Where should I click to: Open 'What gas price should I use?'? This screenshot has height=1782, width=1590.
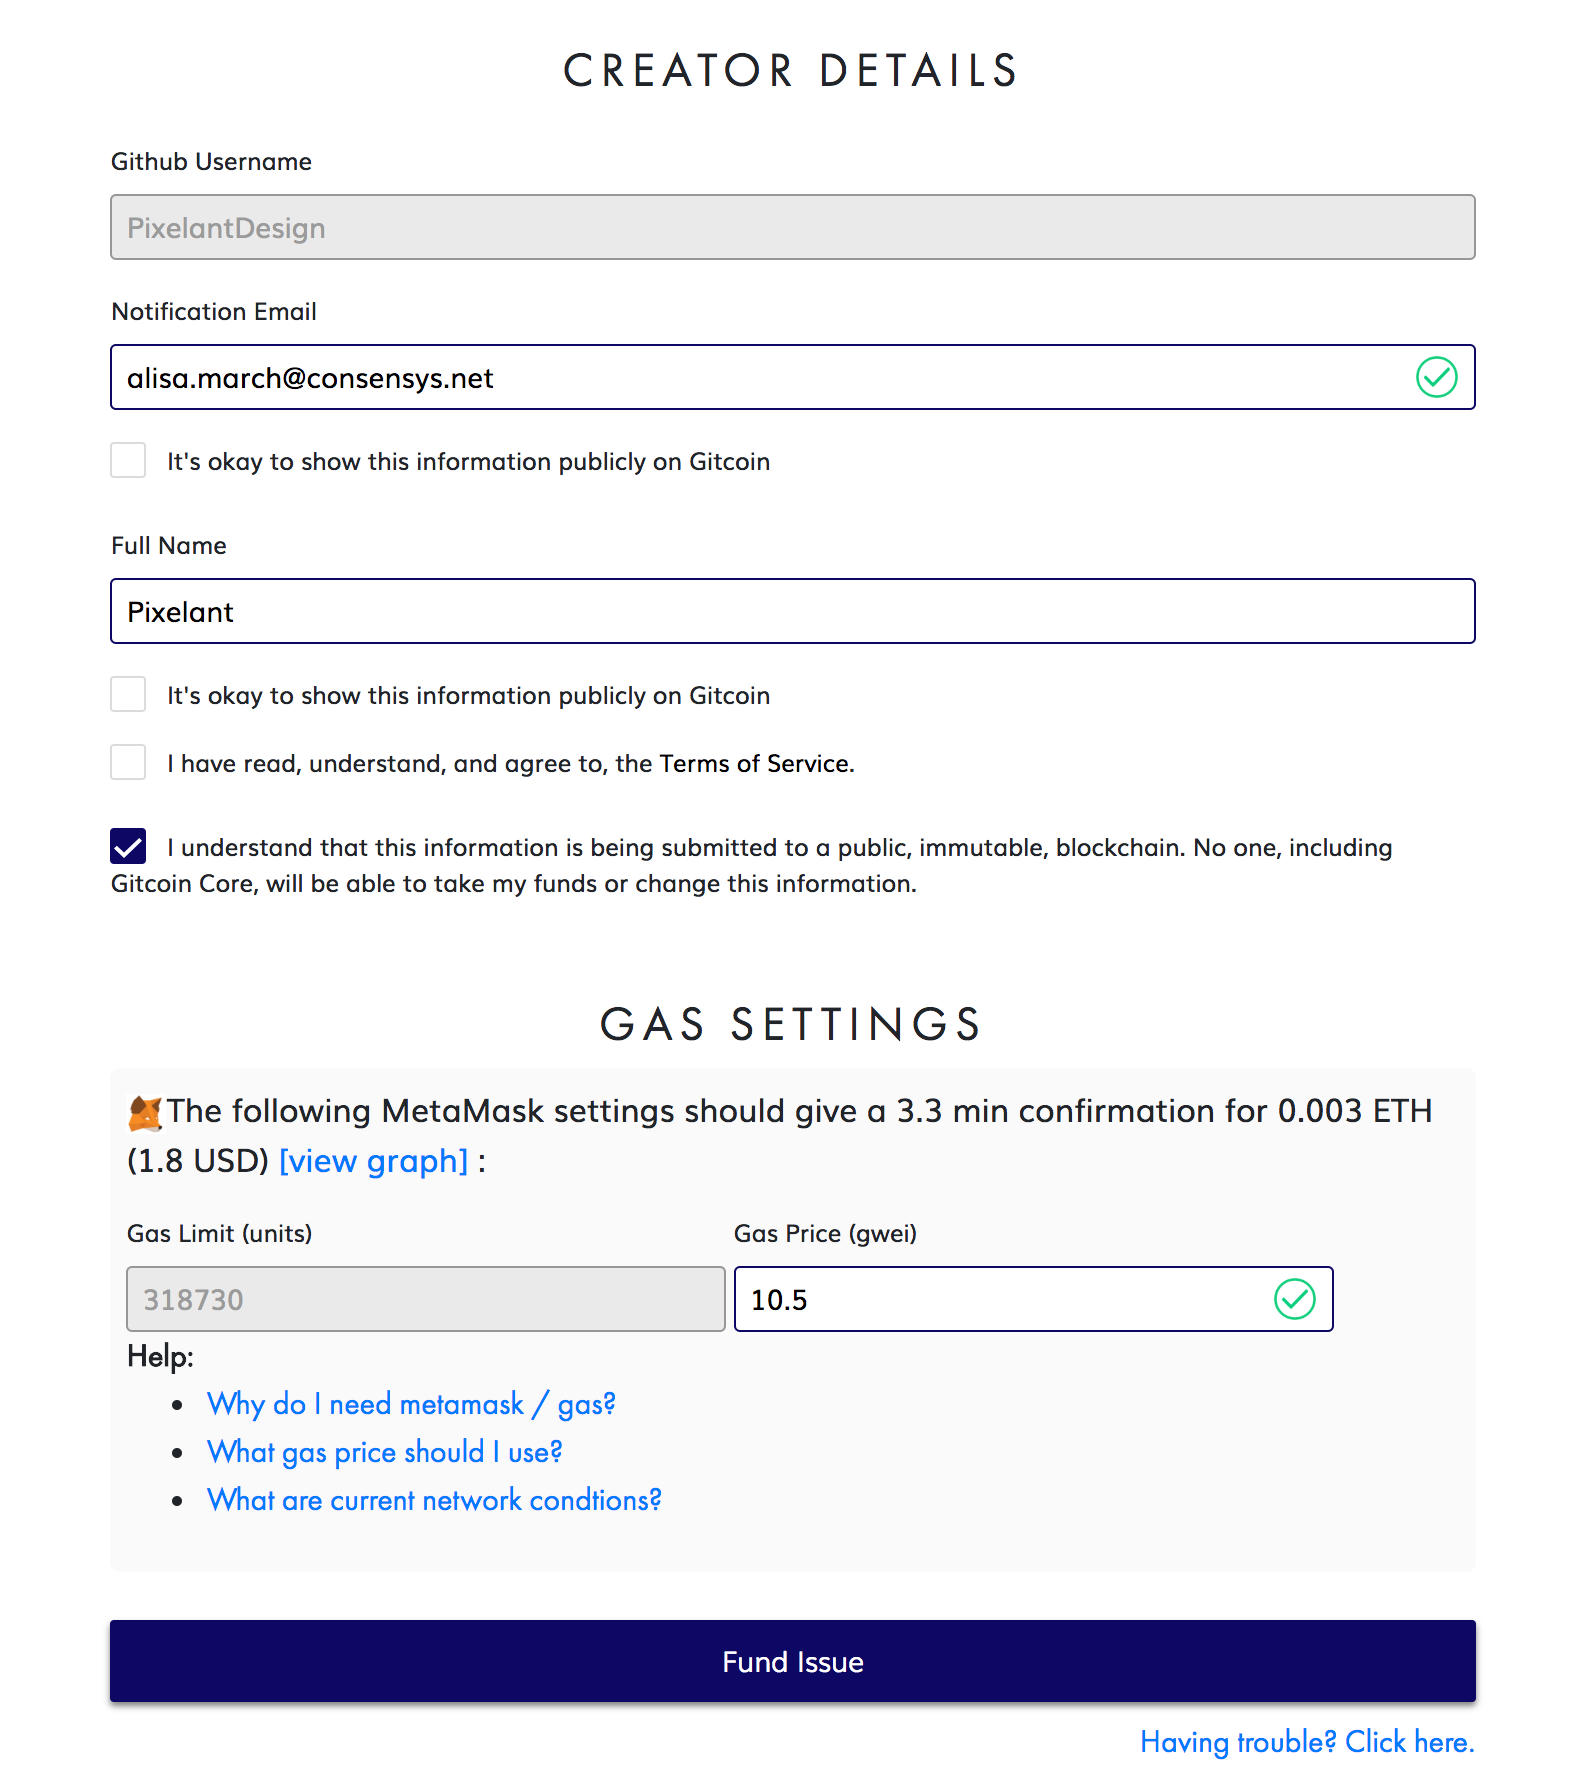tap(385, 1452)
